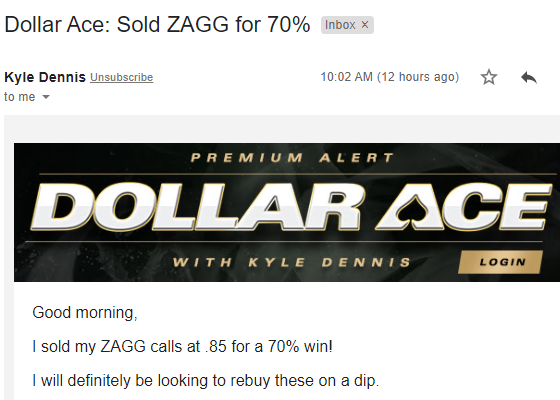Remove the Inbox label with its x
The width and height of the screenshot is (560, 400).
(x=365, y=25)
